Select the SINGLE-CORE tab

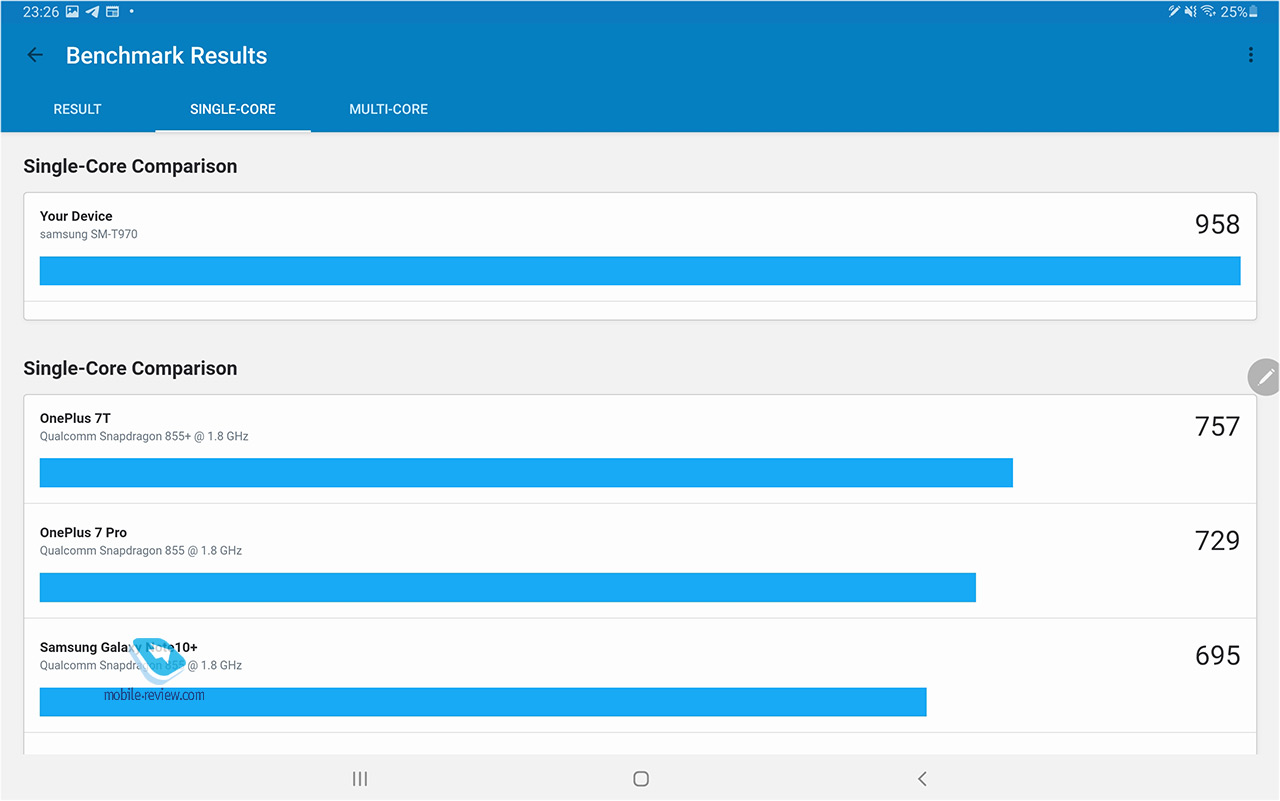pos(233,109)
